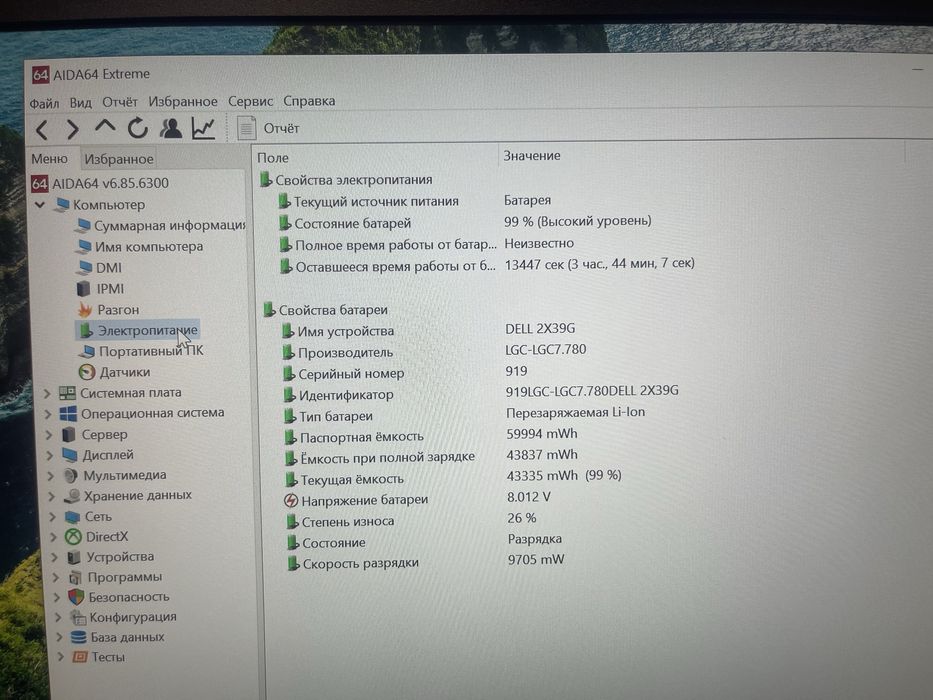Select the Имя устройства row

[x=338, y=332]
